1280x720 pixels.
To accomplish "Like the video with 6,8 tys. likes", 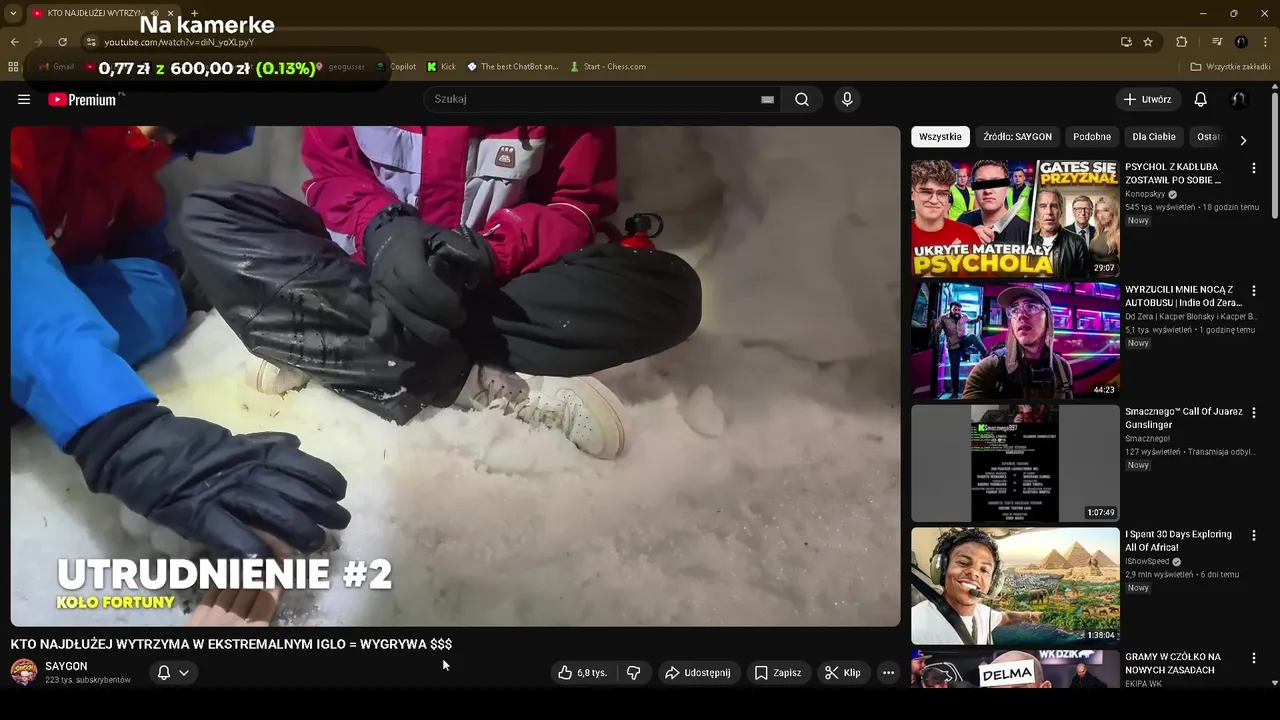I will coord(583,673).
